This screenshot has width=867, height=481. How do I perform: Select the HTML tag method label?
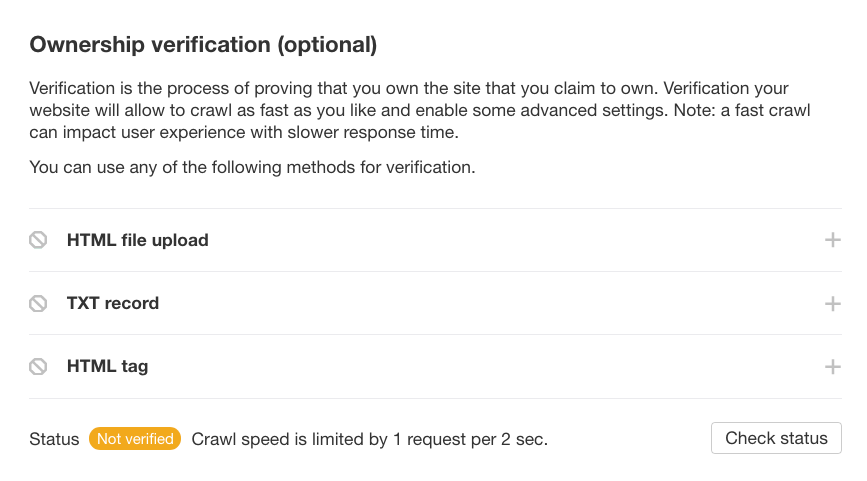[107, 366]
